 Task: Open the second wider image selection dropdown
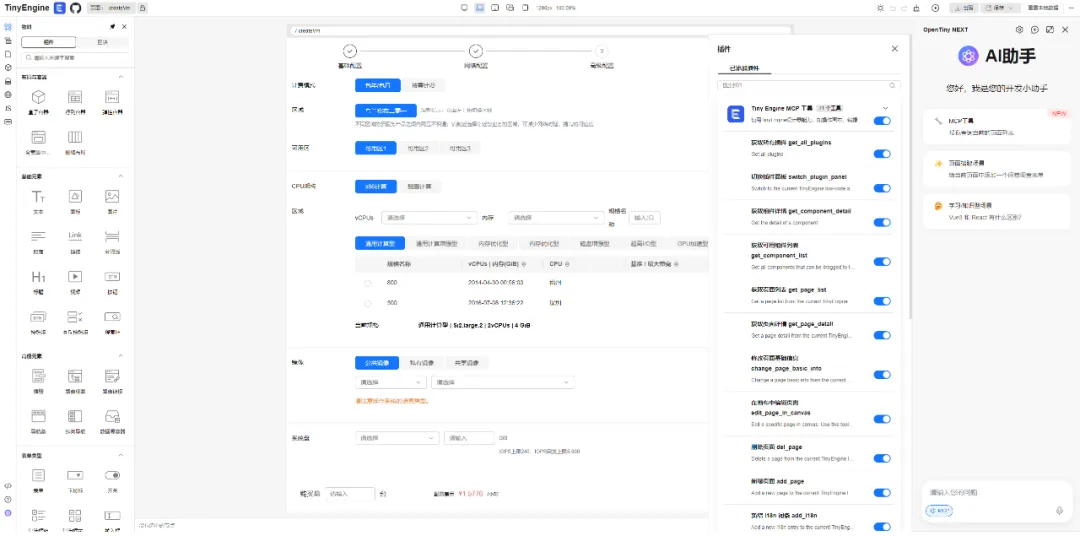pyautogui.click(x=503, y=382)
